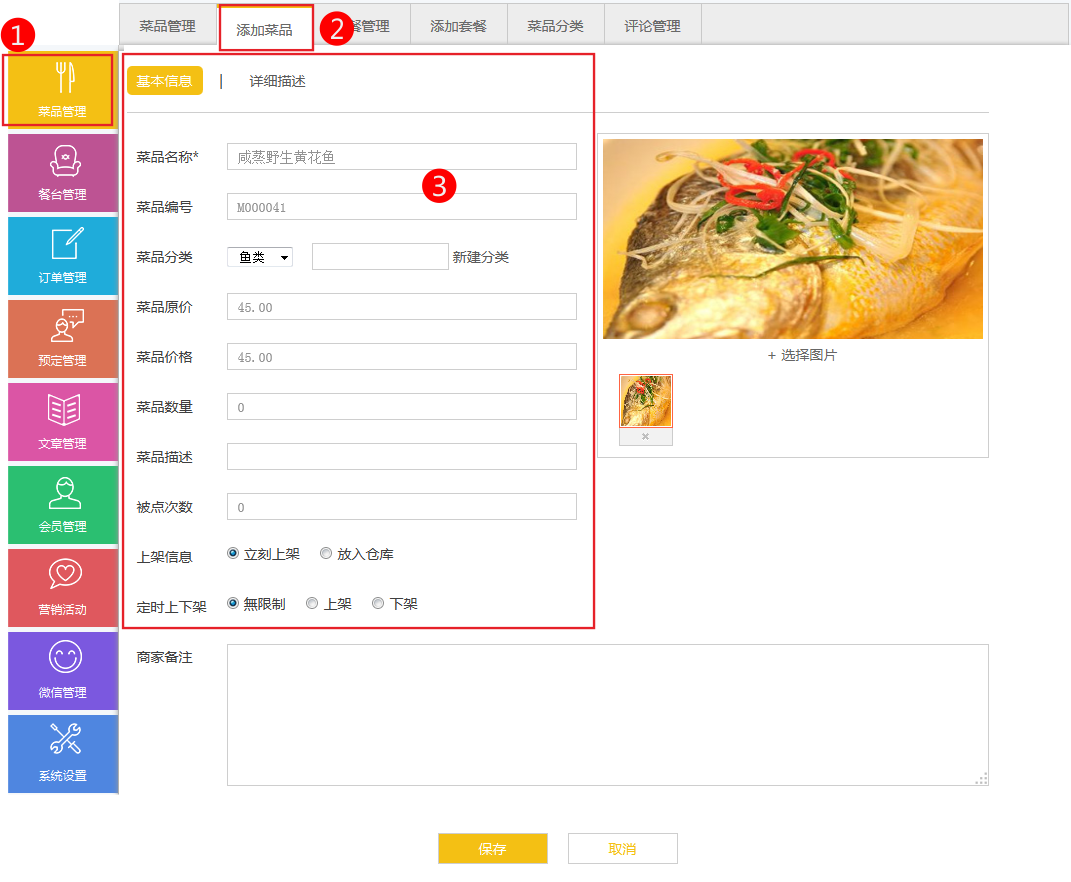Viewport: 1071px width, 882px height.
Task: Switch to the 菜品分类 tab
Action: pos(555,26)
